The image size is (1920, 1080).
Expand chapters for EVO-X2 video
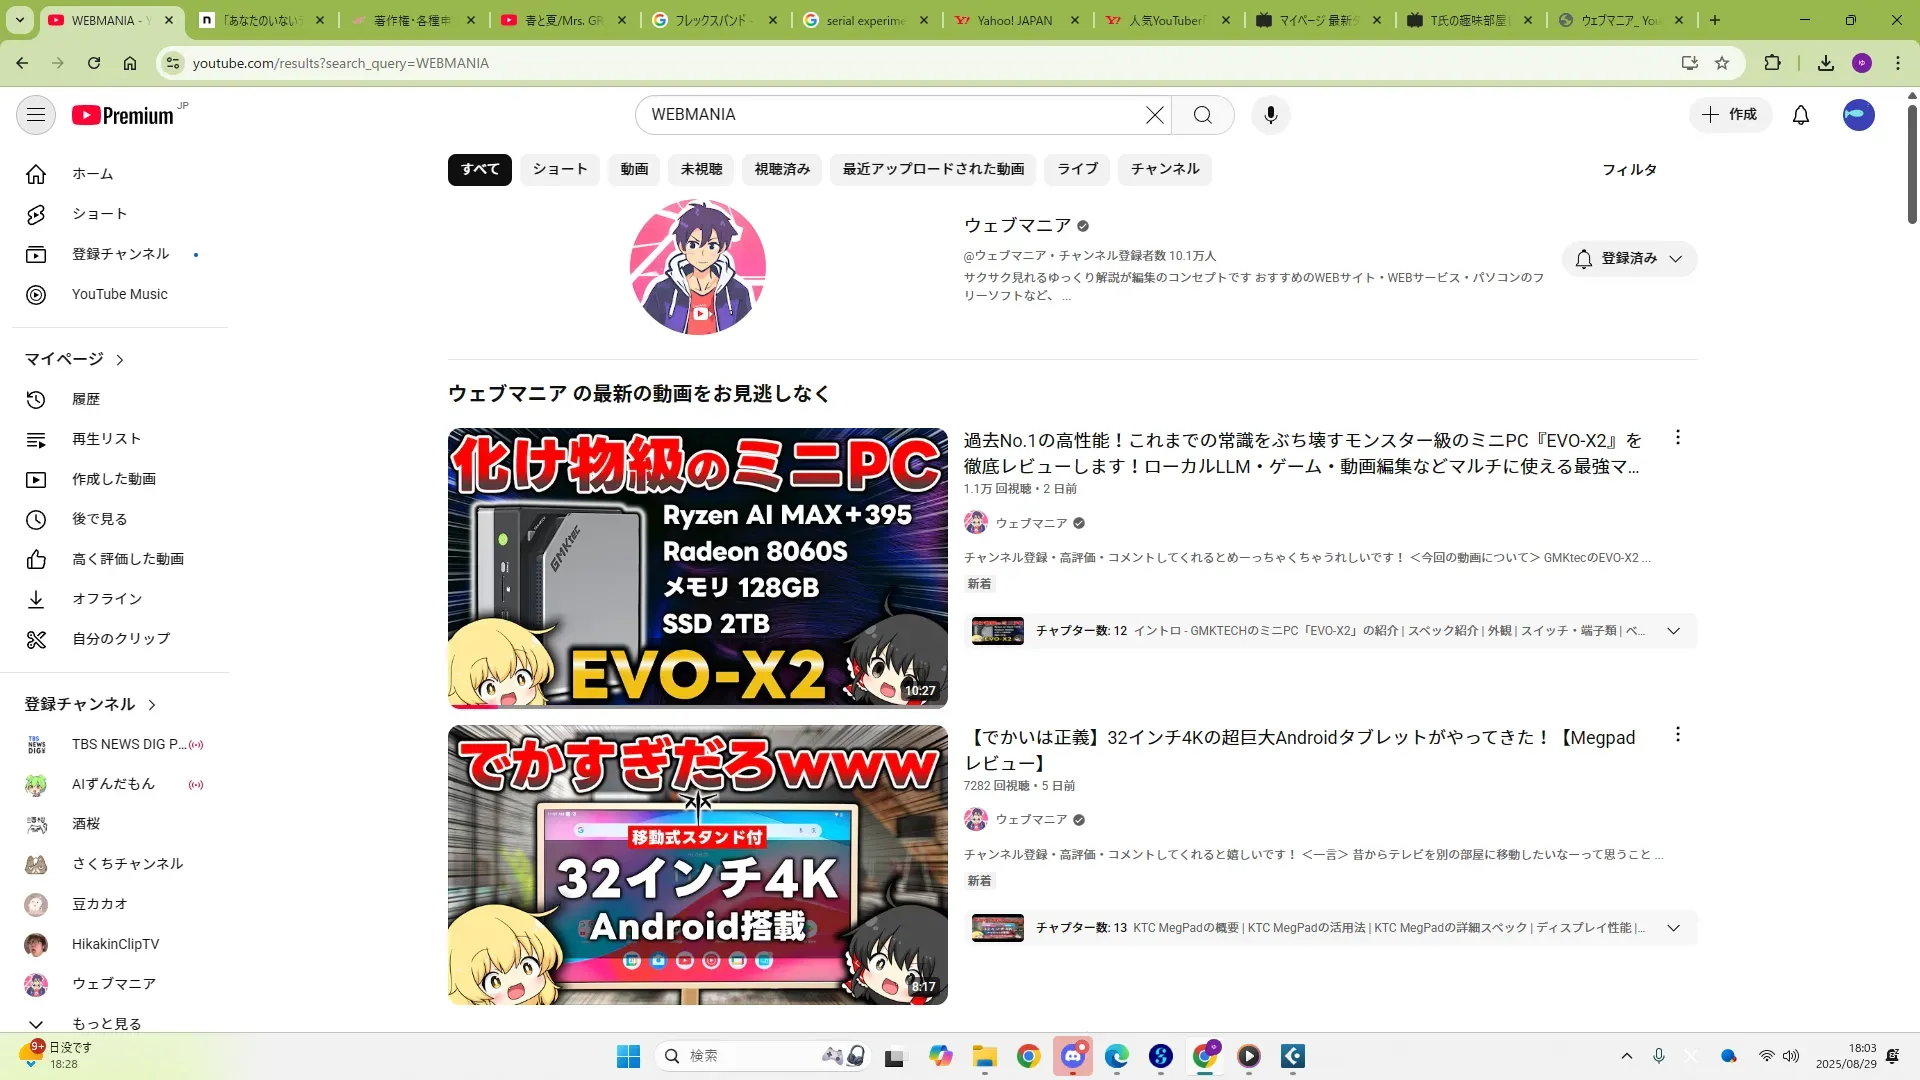1673,631
